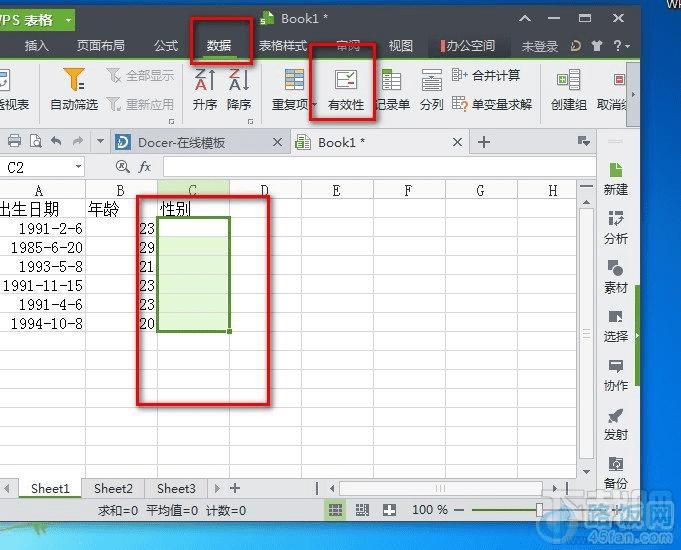This screenshot has height=550, width=681.
Task: Switch to page break preview icon
Action: 362,510
